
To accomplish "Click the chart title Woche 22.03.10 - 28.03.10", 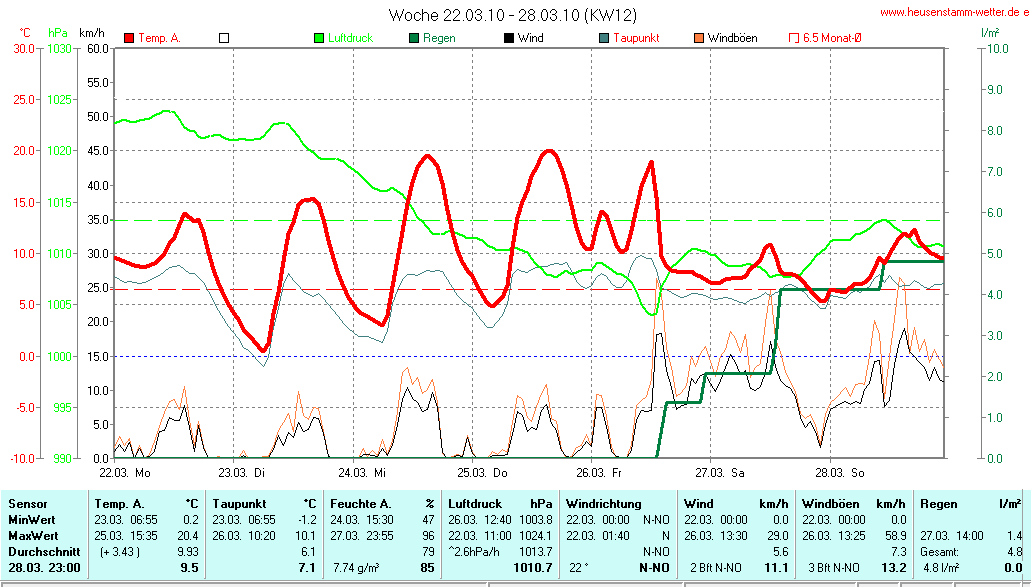I will (513, 15).
